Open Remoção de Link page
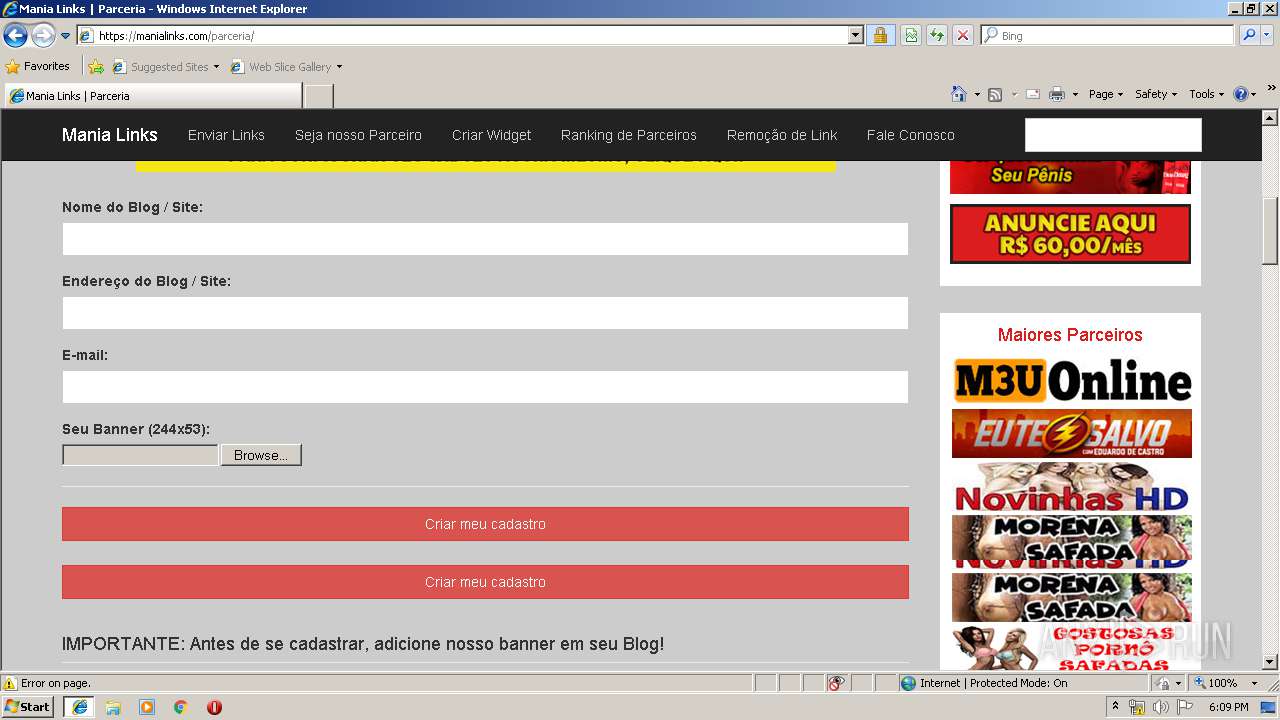The height and width of the screenshot is (720, 1280). pos(782,135)
